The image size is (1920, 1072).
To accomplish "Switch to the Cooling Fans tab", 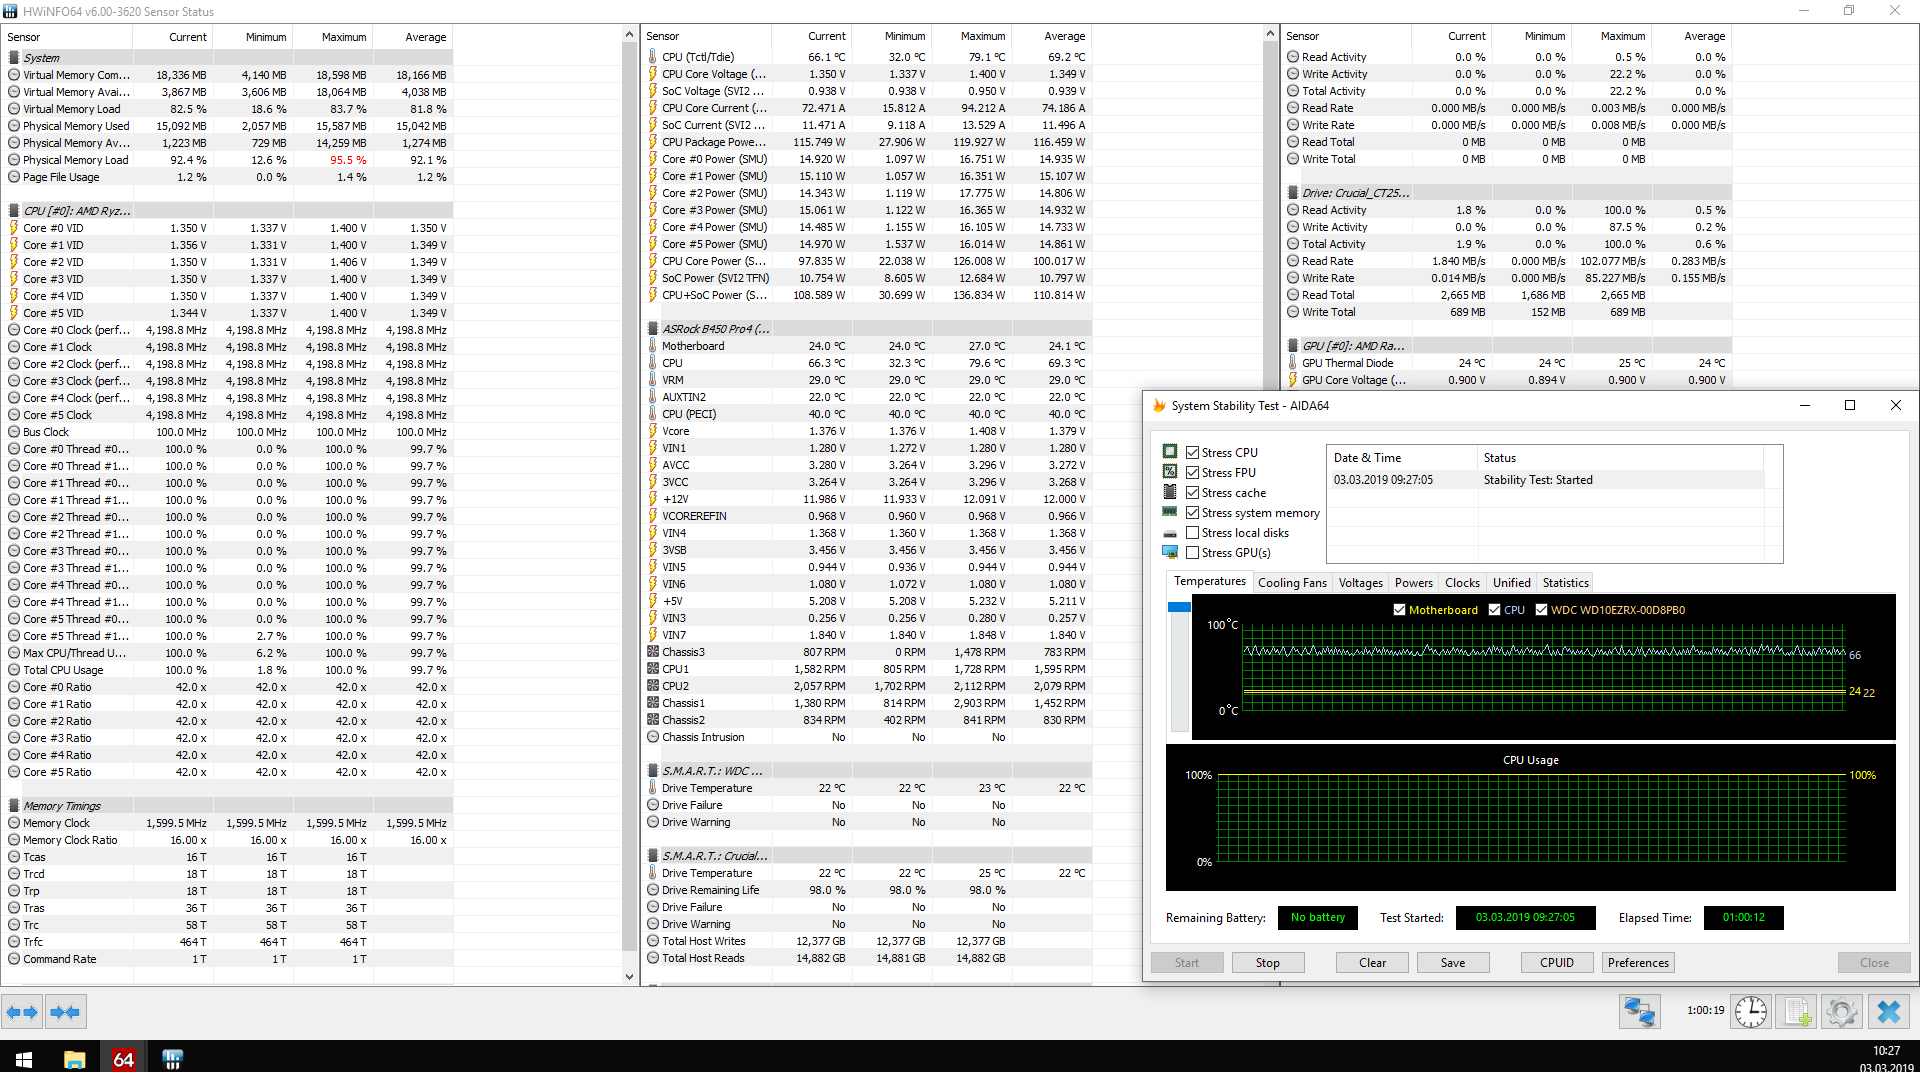I will pyautogui.click(x=1292, y=583).
